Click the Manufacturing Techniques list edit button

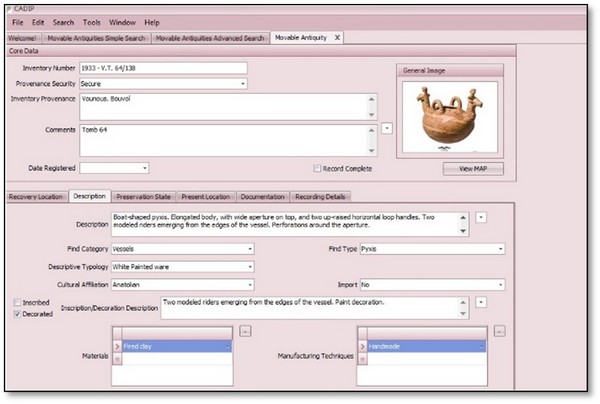click(499, 331)
